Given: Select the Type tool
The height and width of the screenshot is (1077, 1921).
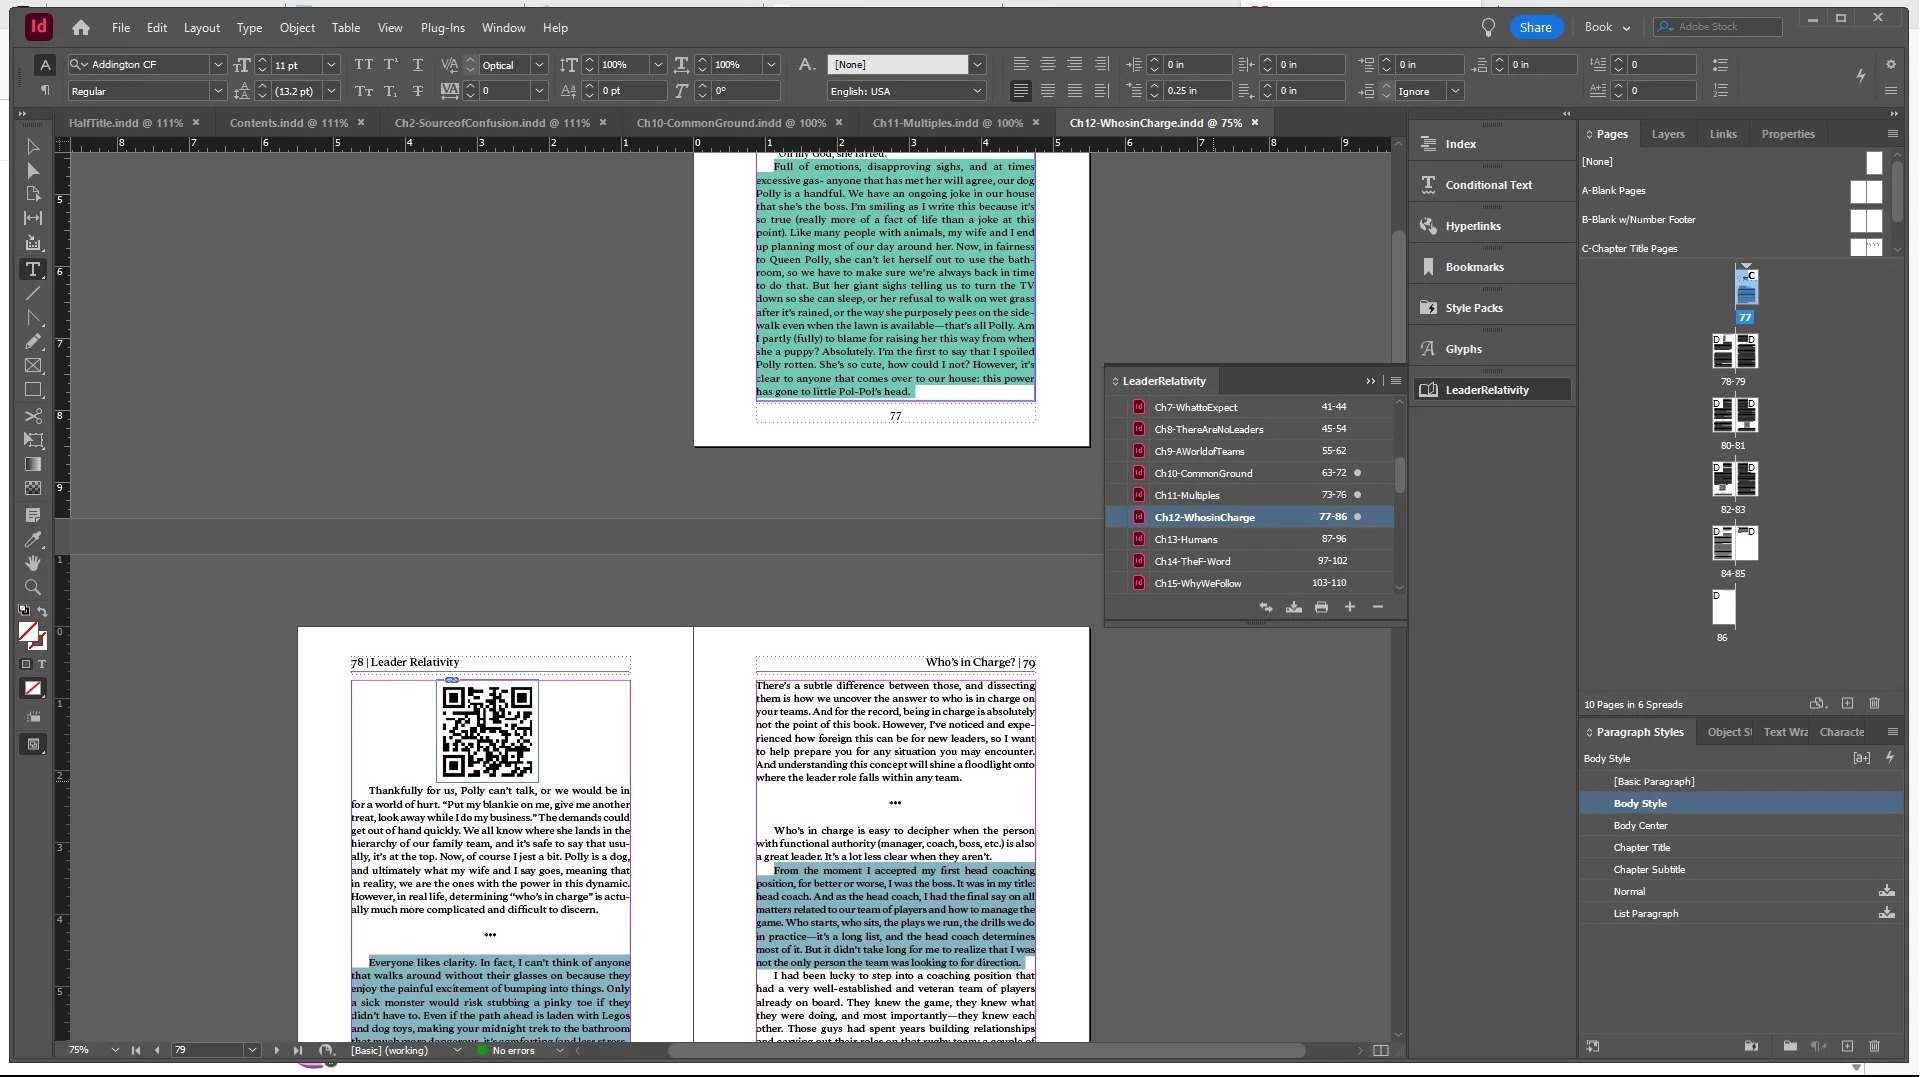Looking at the screenshot, I should [x=33, y=269].
